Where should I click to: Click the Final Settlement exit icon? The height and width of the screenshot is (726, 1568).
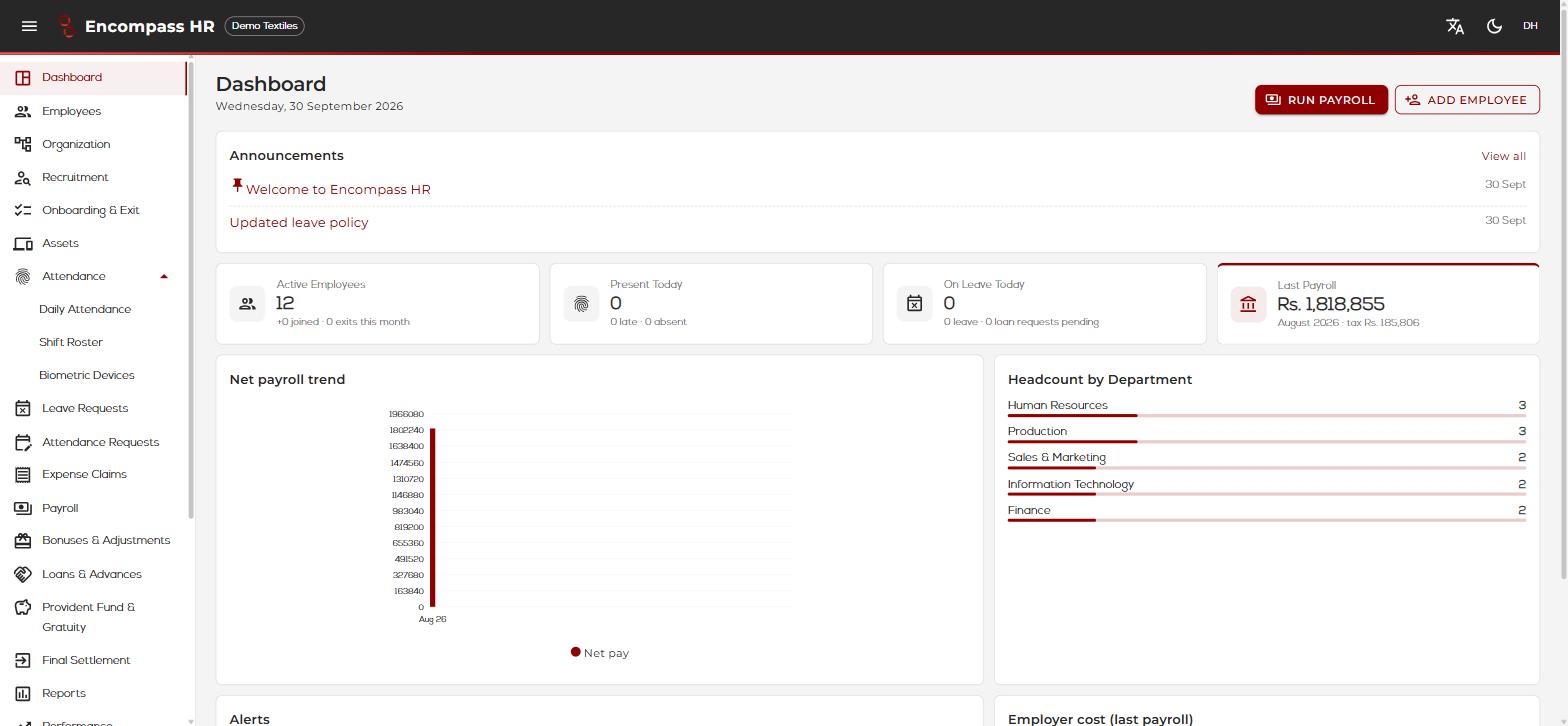[23, 661]
